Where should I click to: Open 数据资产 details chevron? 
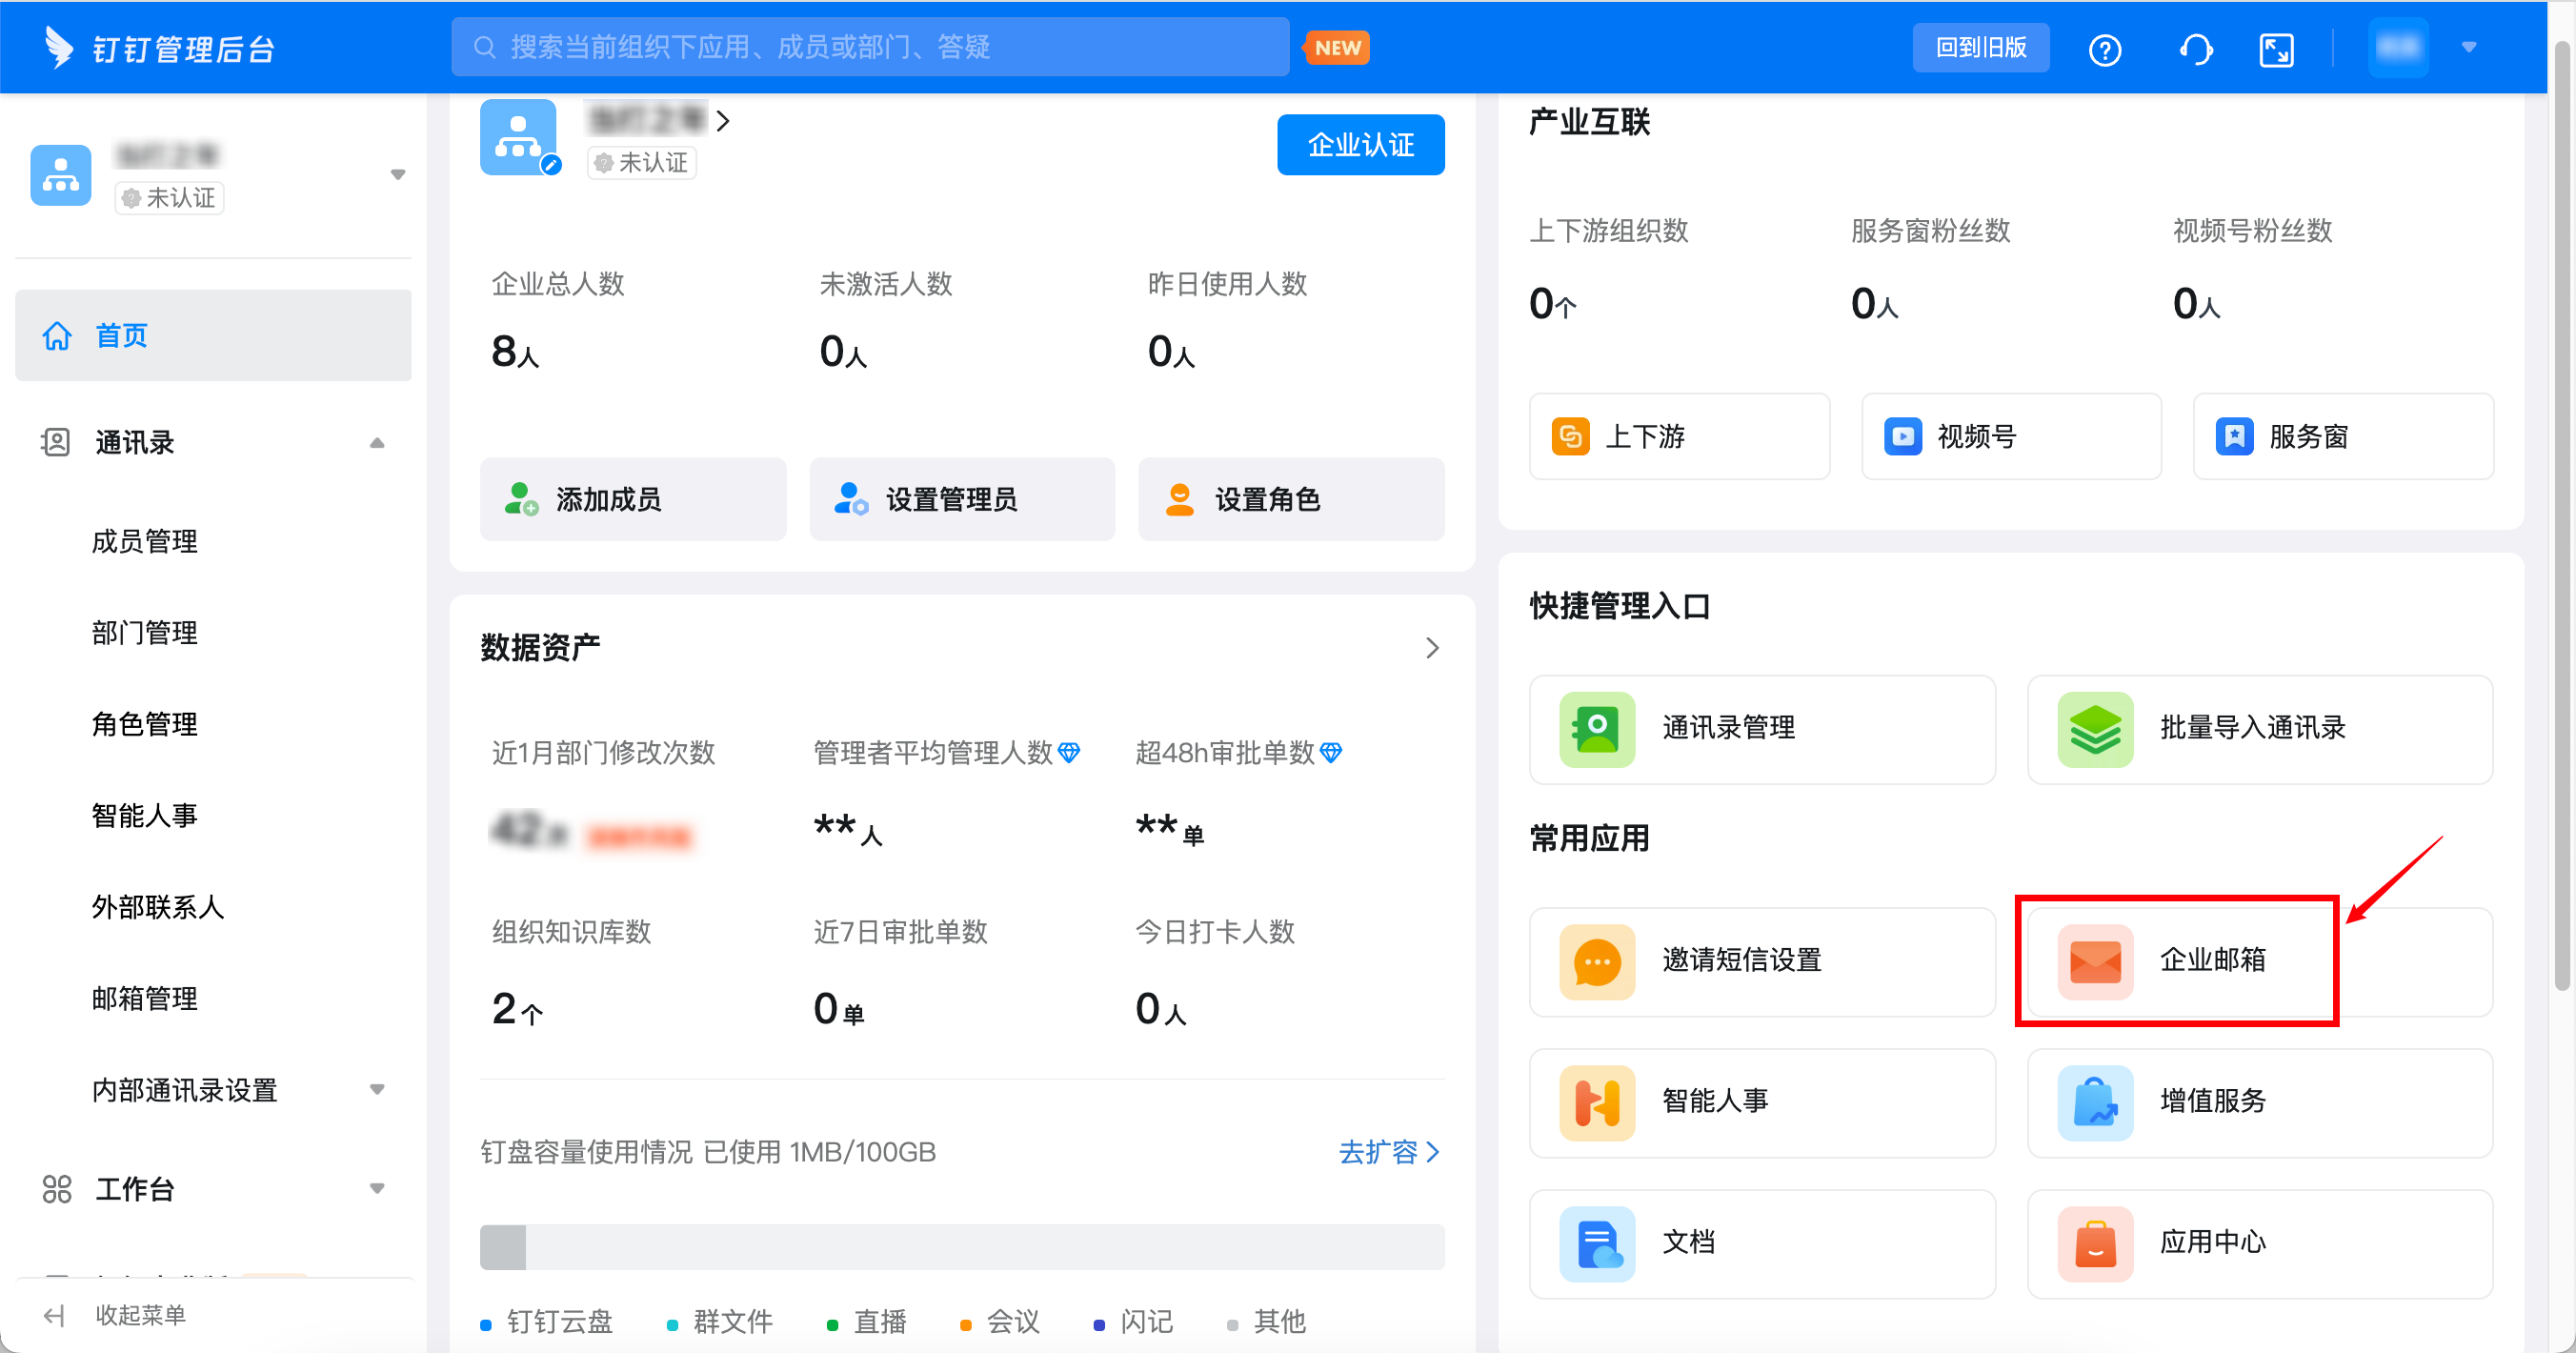tap(1432, 648)
